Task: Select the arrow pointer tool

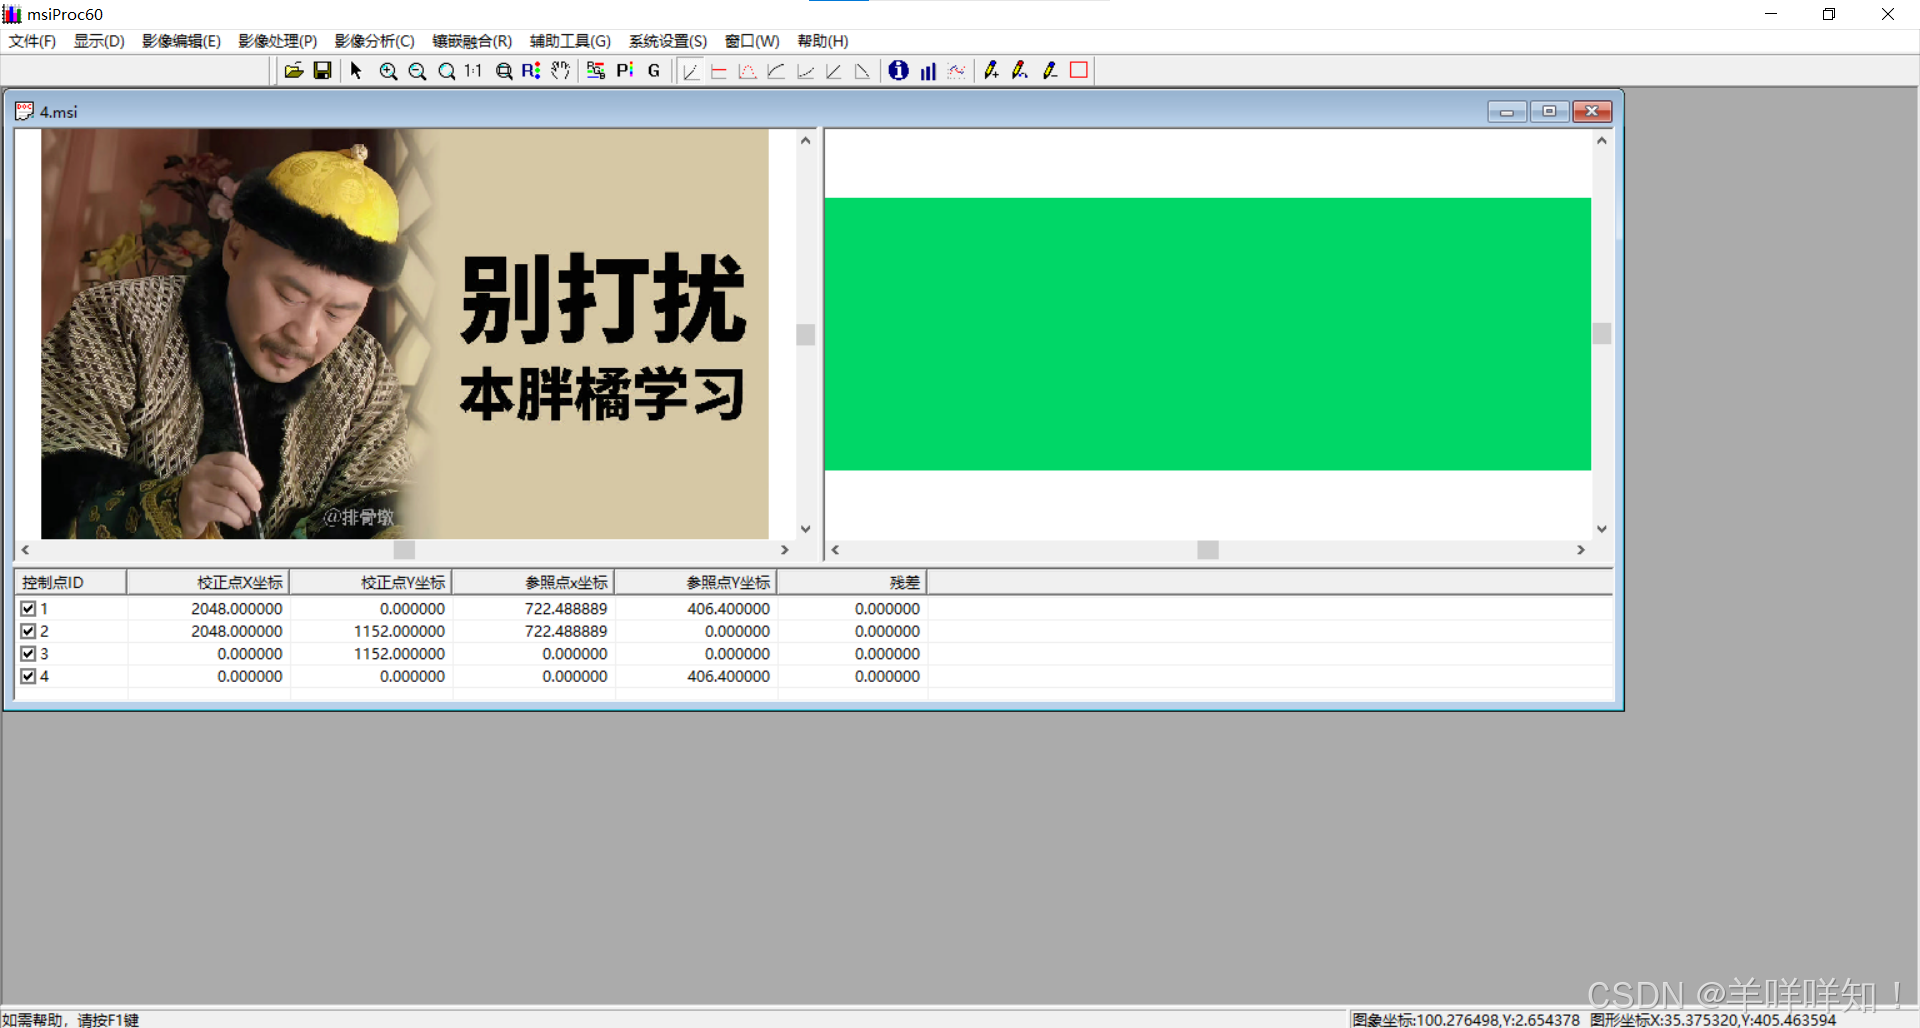Action: pos(356,70)
